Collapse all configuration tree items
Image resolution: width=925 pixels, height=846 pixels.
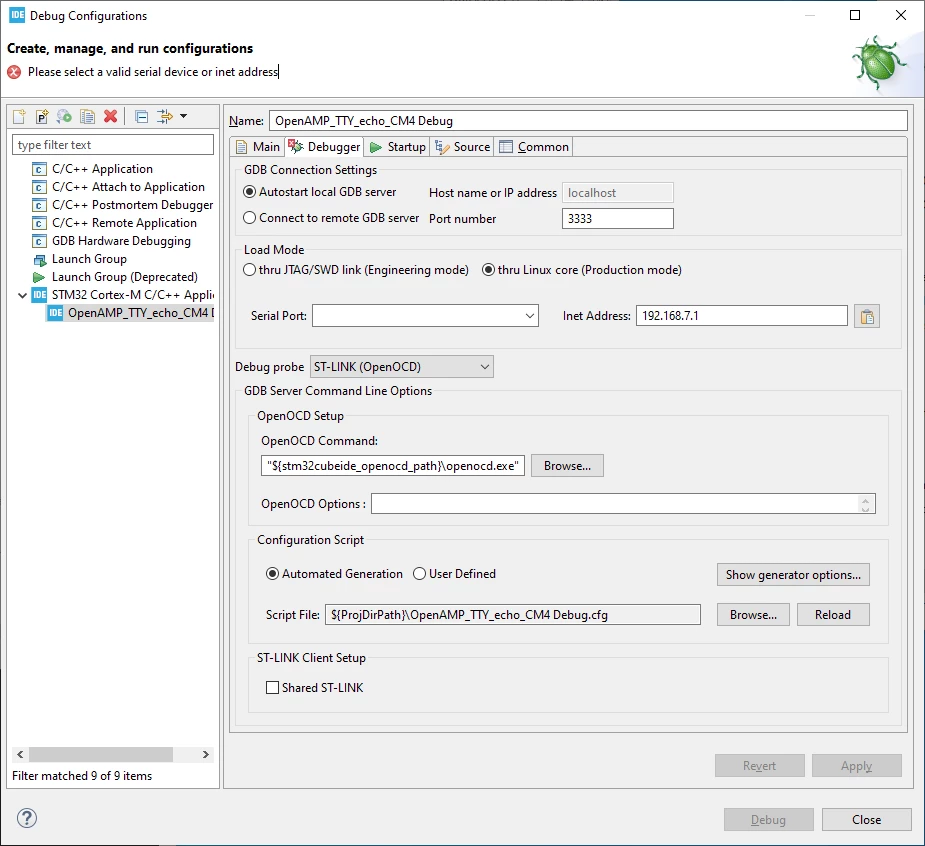point(142,116)
